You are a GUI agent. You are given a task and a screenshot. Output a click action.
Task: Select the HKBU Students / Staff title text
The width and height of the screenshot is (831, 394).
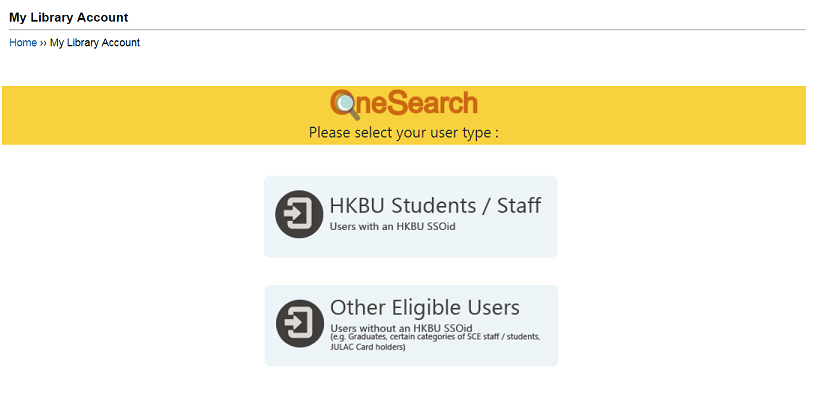coord(435,206)
